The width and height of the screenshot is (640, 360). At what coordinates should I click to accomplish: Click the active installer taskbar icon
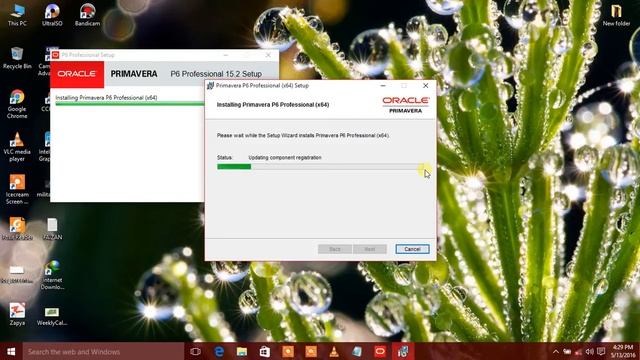403,351
